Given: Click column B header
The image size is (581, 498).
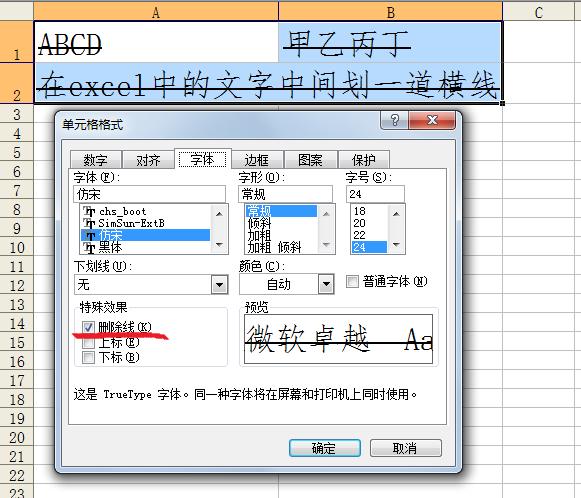Looking at the screenshot, I should click(x=390, y=13).
